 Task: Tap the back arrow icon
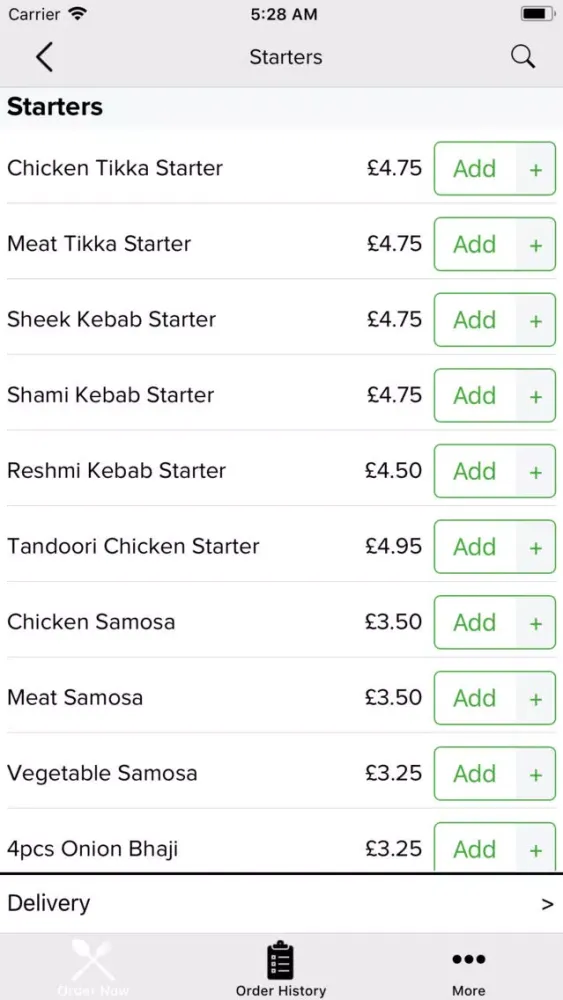coord(44,57)
